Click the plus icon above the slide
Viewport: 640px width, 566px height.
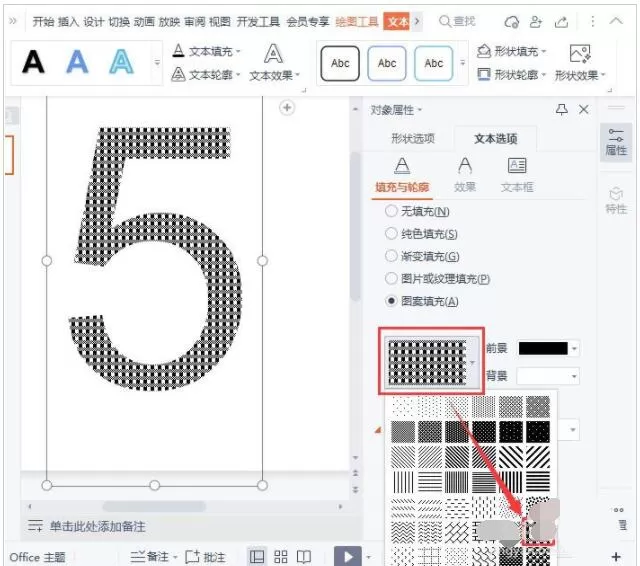(287, 108)
